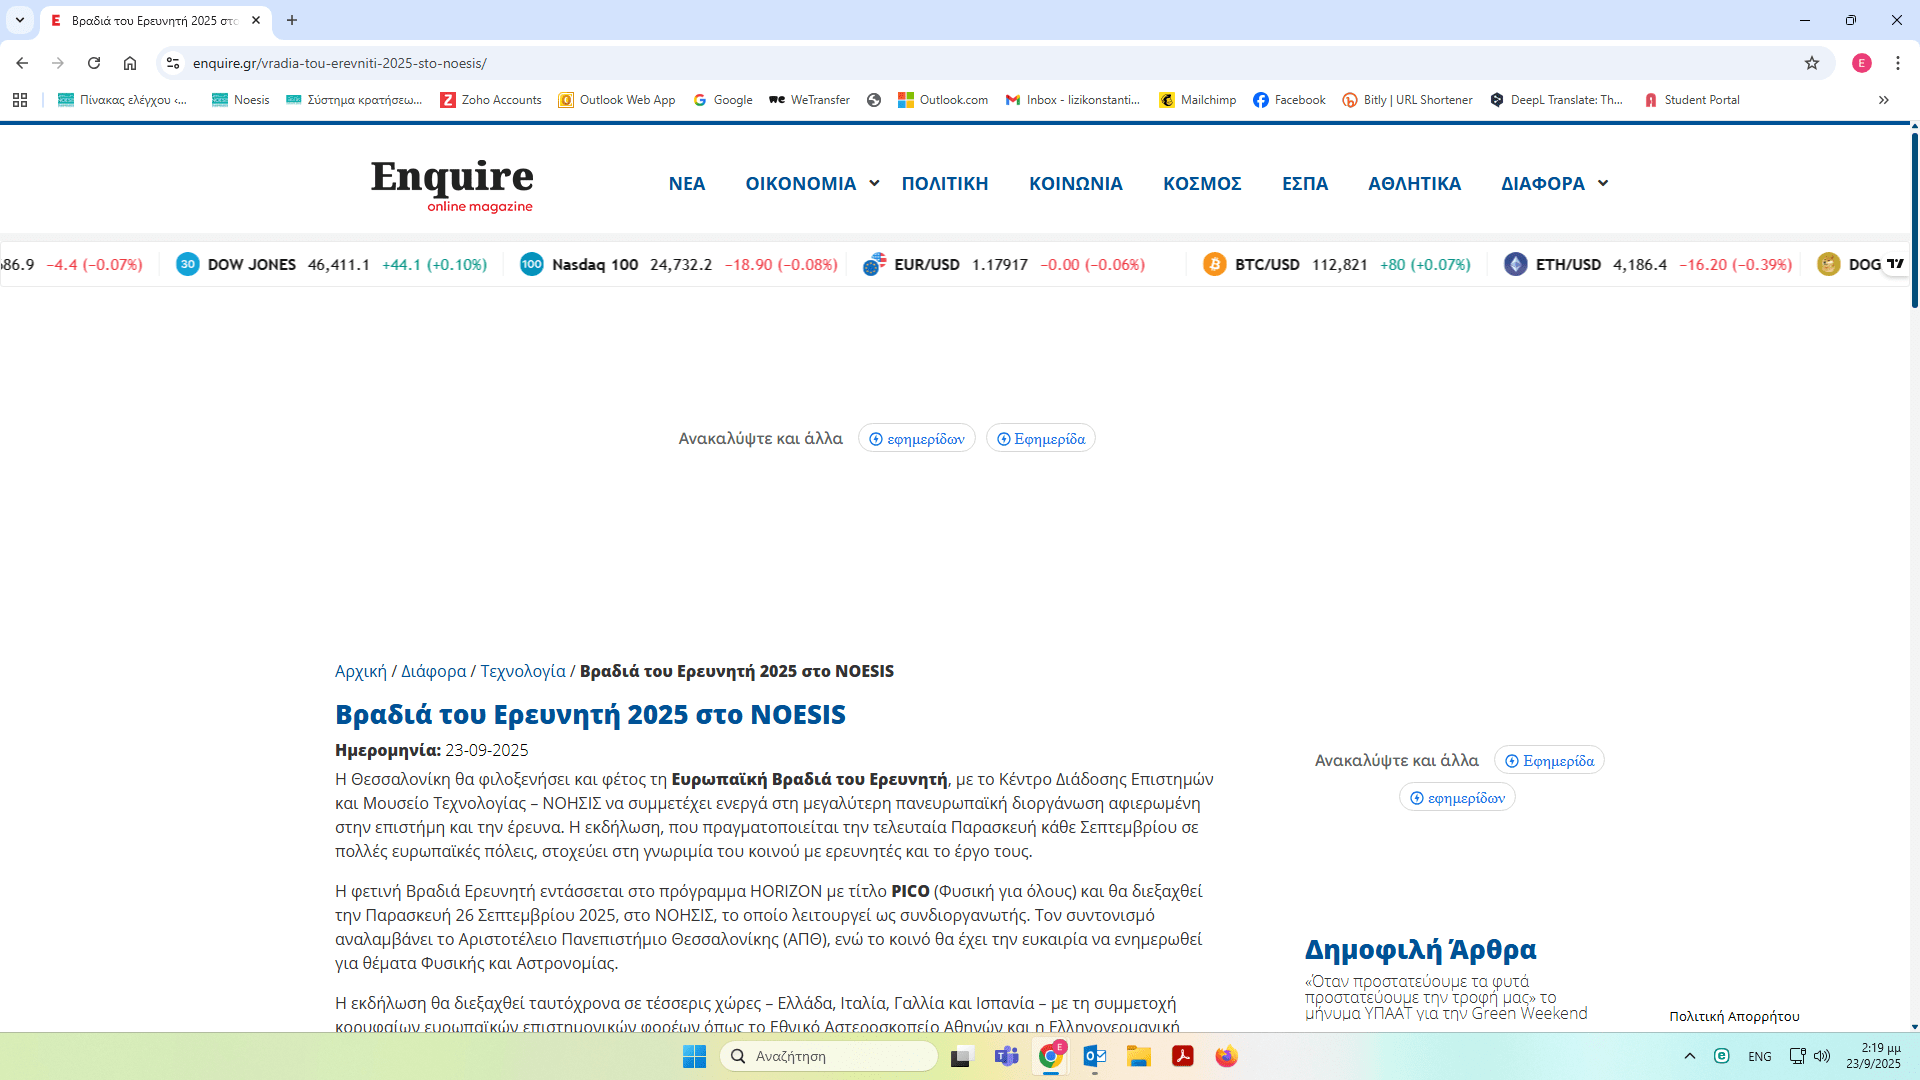Viewport: 1920px width, 1080px height.
Task: Click the Windows taskbar search field
Action: point(830,1056)
